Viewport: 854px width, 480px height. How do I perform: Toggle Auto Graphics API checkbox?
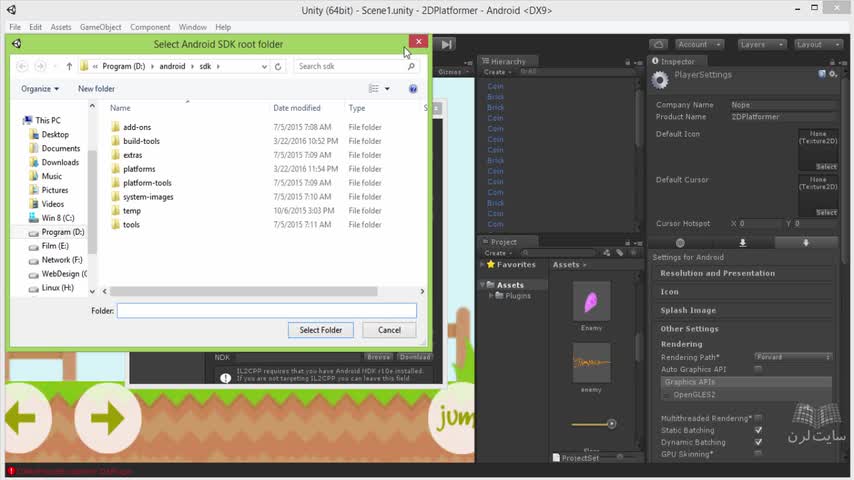pos(758,369)
